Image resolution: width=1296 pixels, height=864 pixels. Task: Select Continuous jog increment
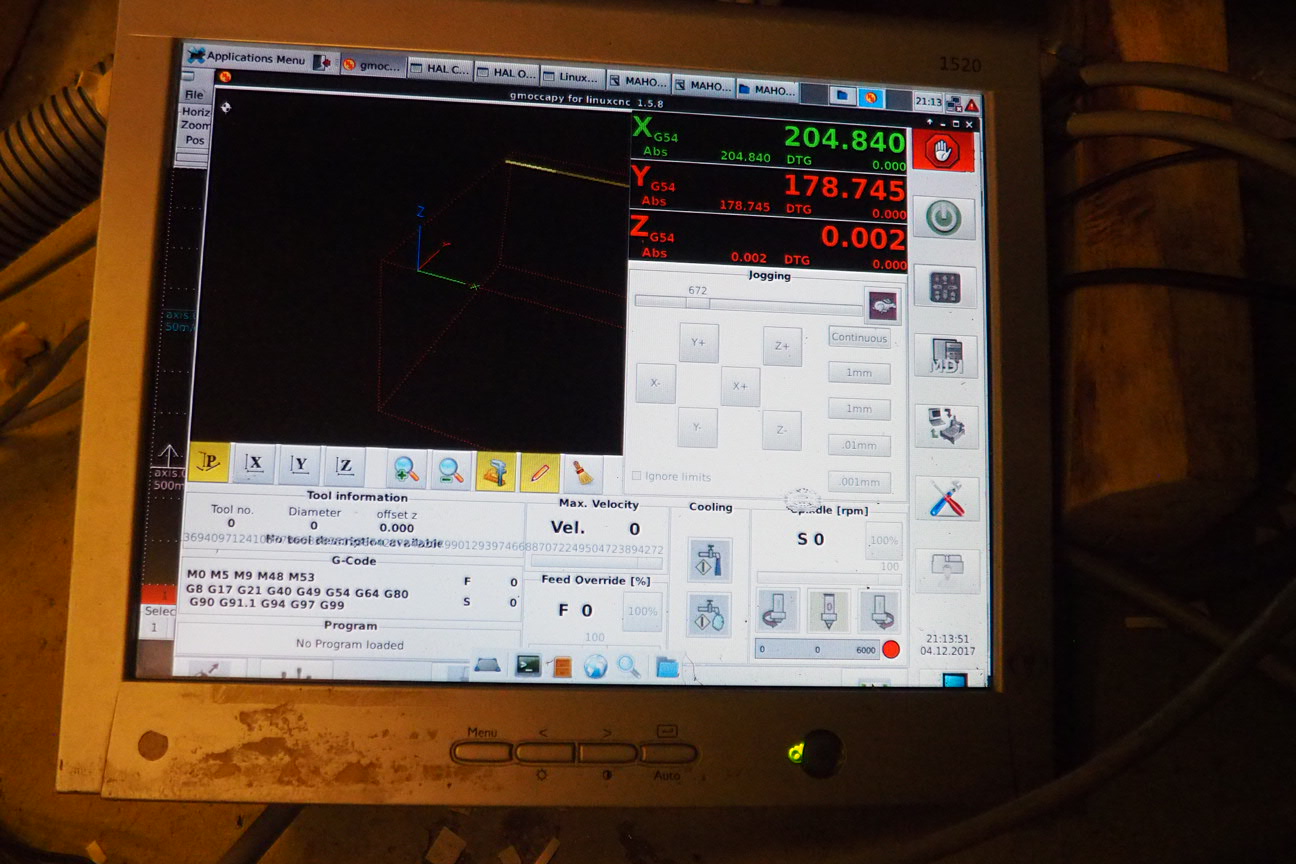click(x=859, y=338)
